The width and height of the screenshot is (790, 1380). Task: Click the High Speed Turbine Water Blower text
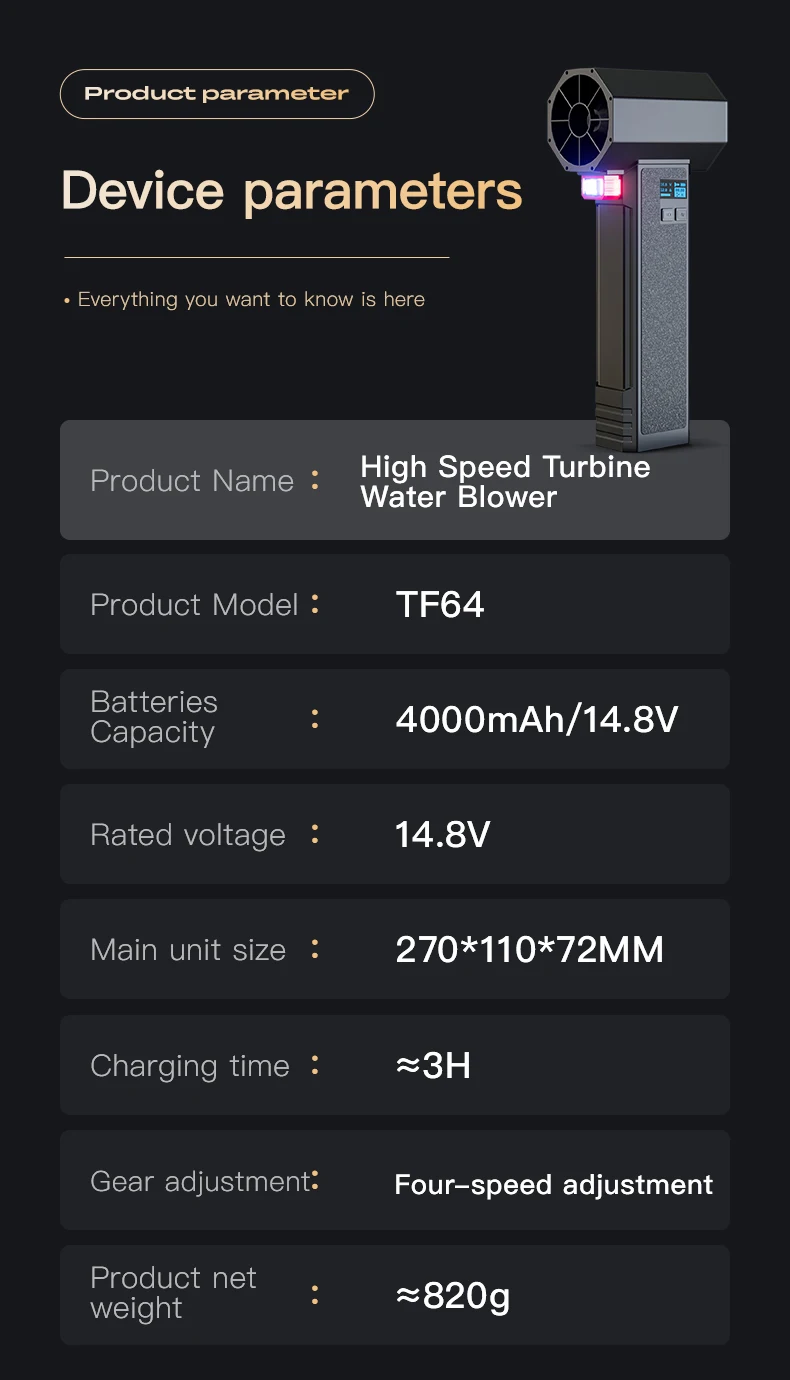click(x=505, y=481)
